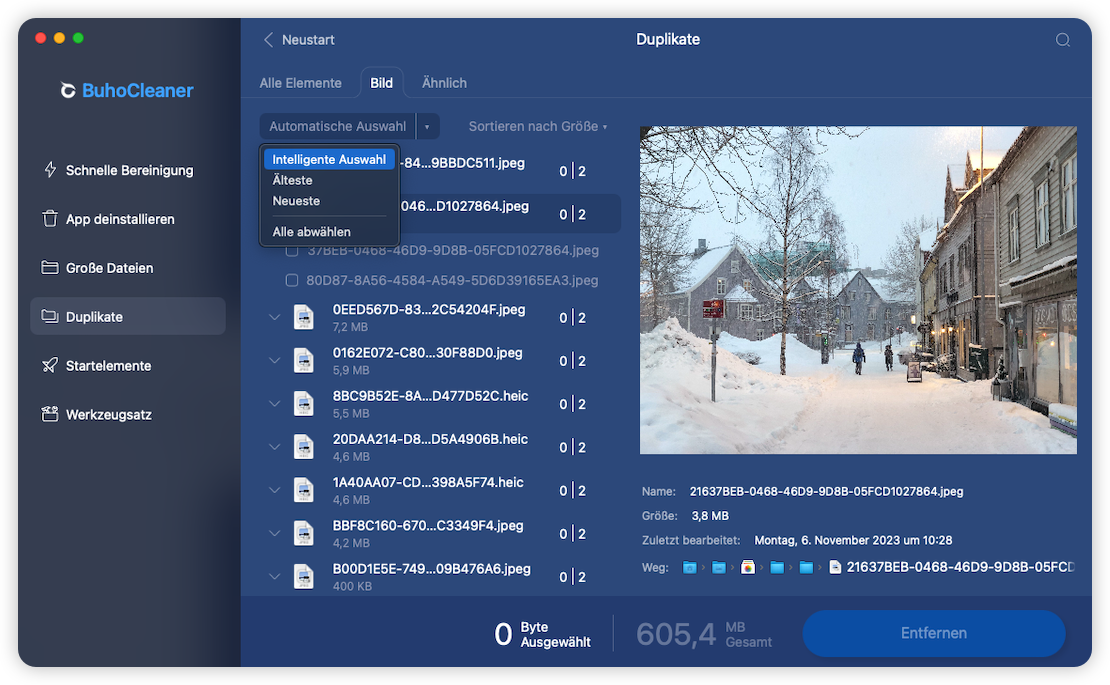The height and width of the screenshot is (685, 1110).
Task: Click file icon of 8BC9B52E-8A...D477D52C.heic
Action: pos(304,403)
